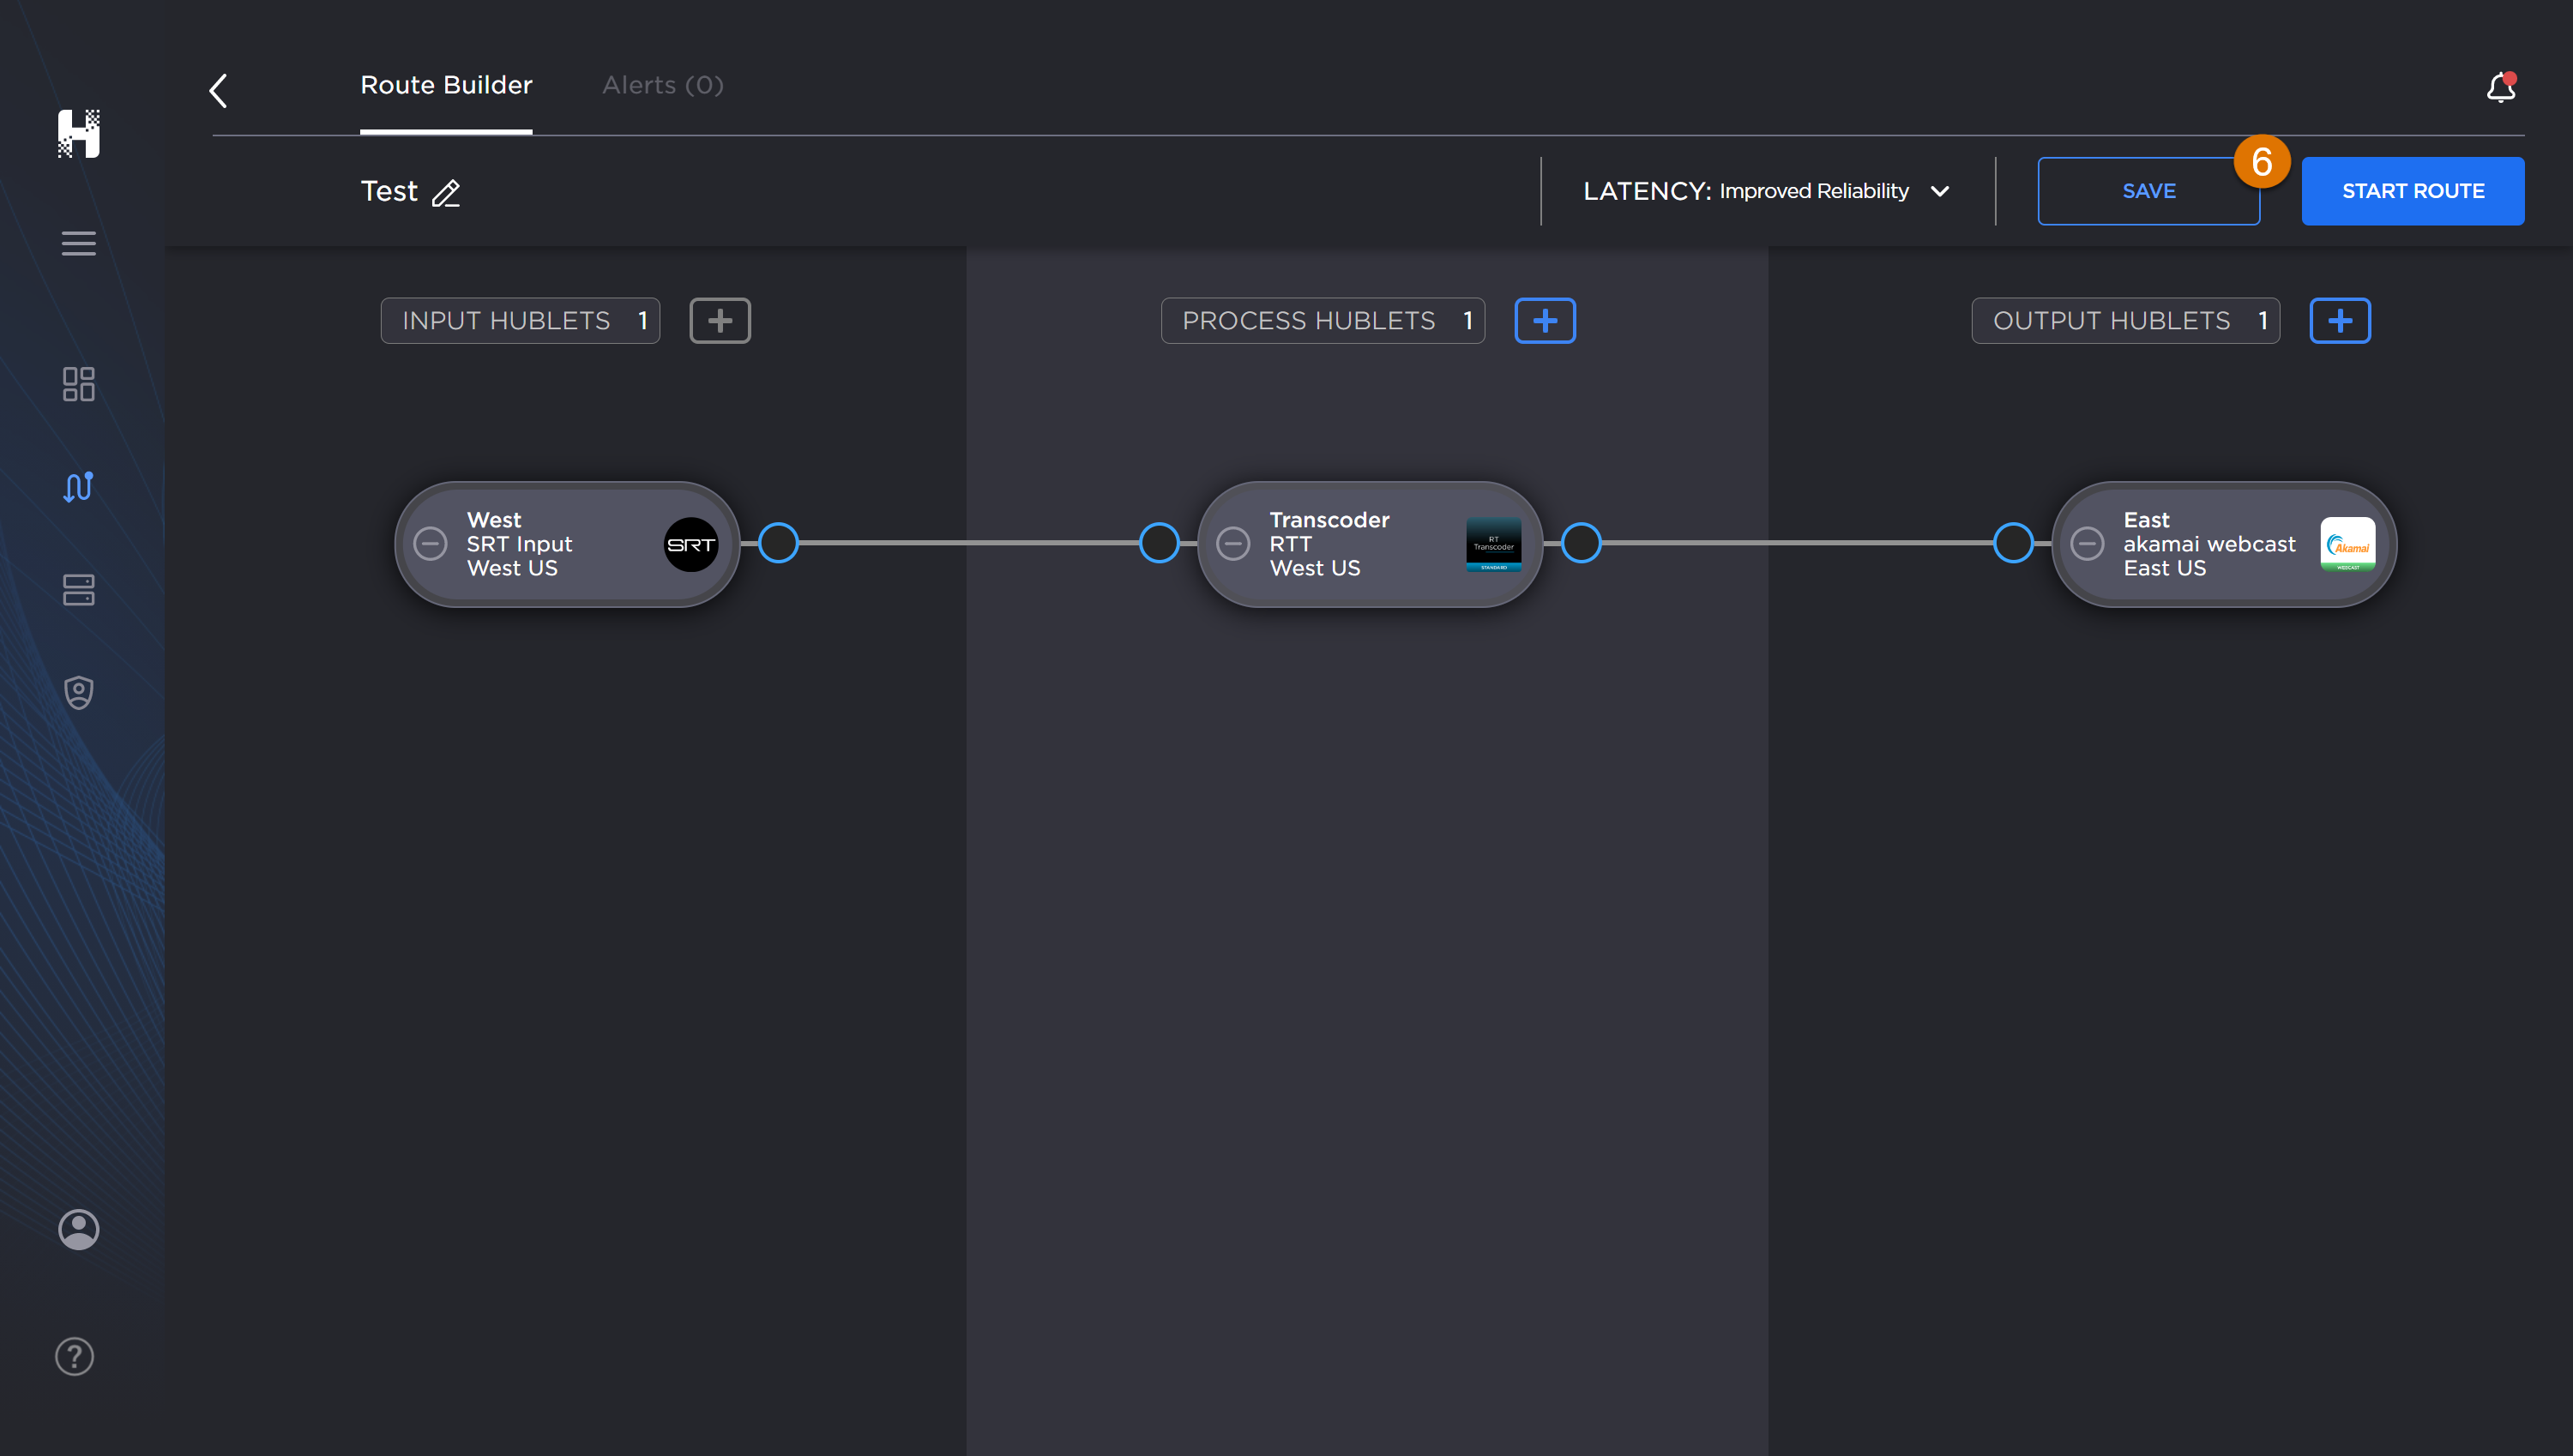The width and height of the screenshot is (2573, 1456).
Task: Click the back arrow next to Route Builder
Action: [x=218, y=90]
